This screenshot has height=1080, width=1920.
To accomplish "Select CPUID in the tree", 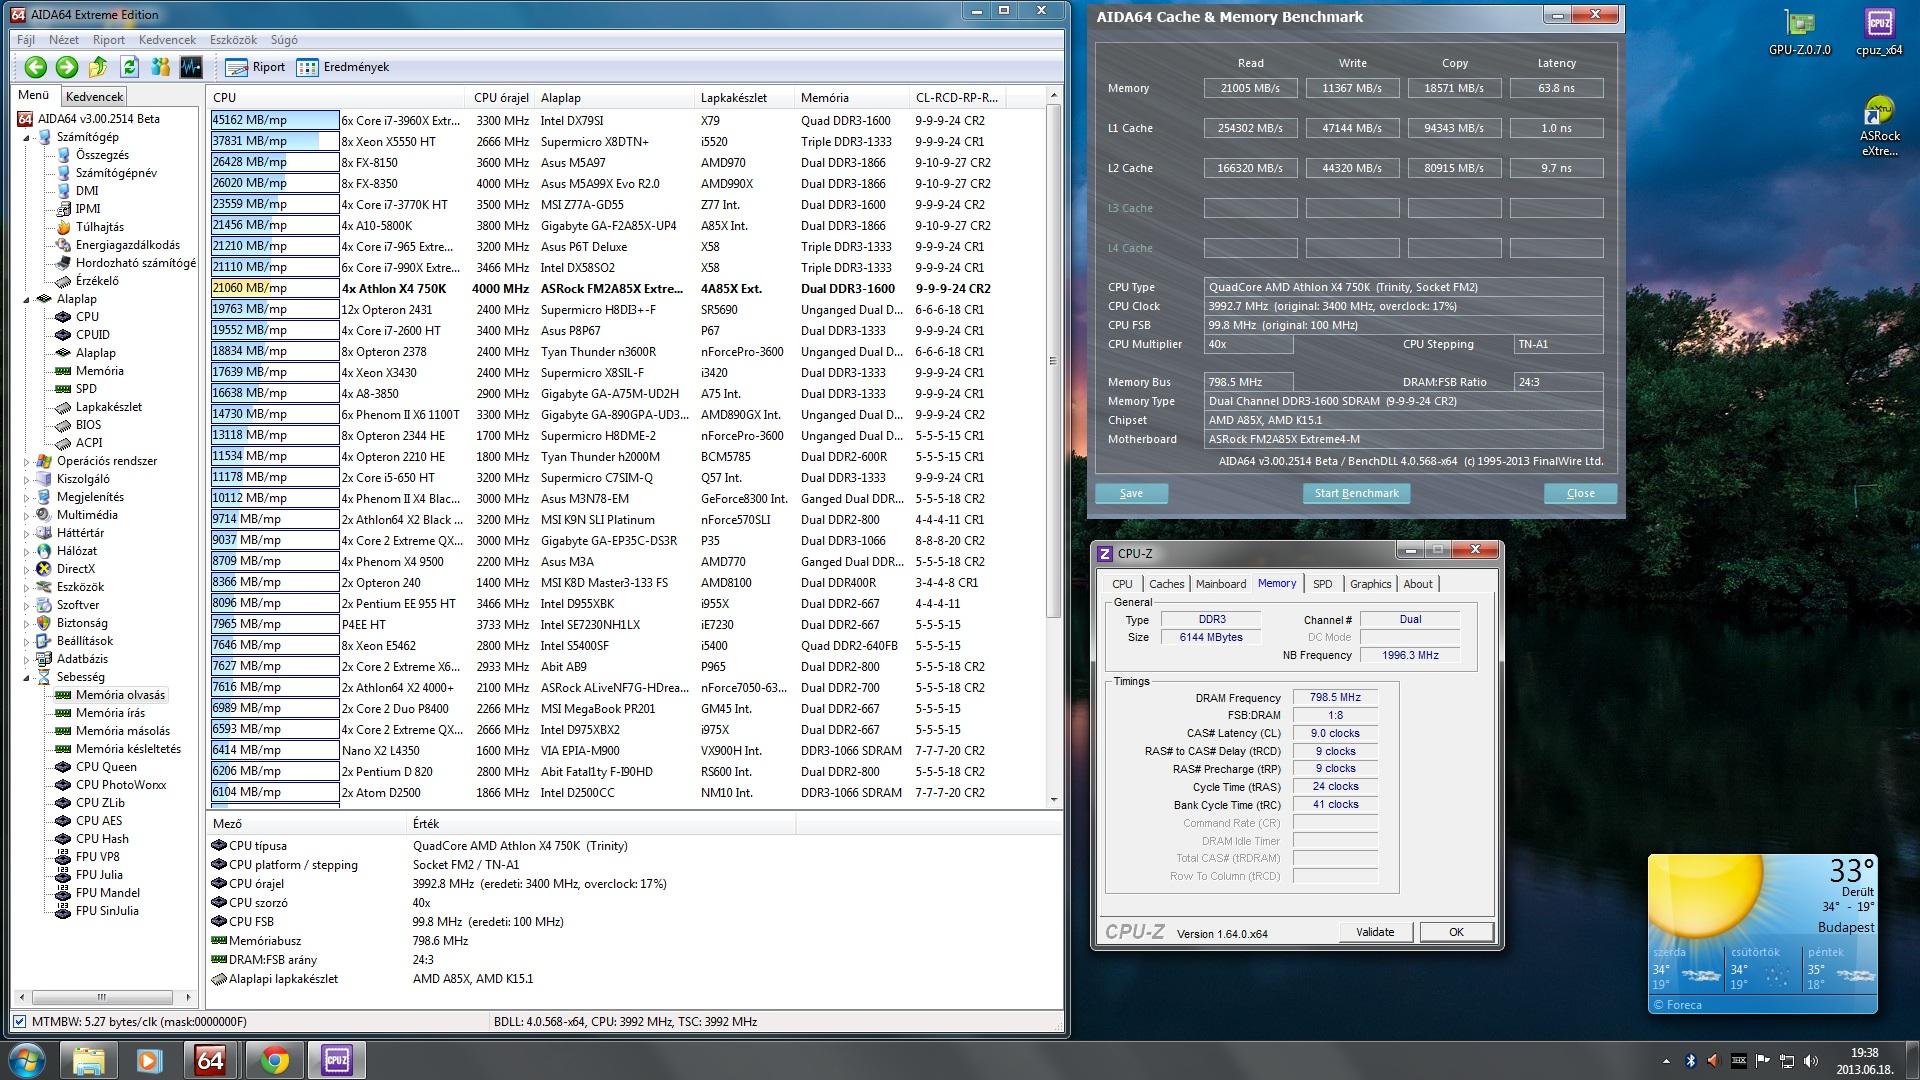I will [92, 335].
